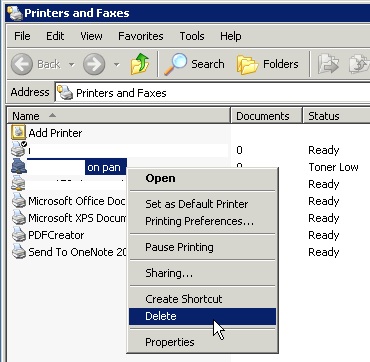
Task: Open the Edit menu
Action: [55, 36]
